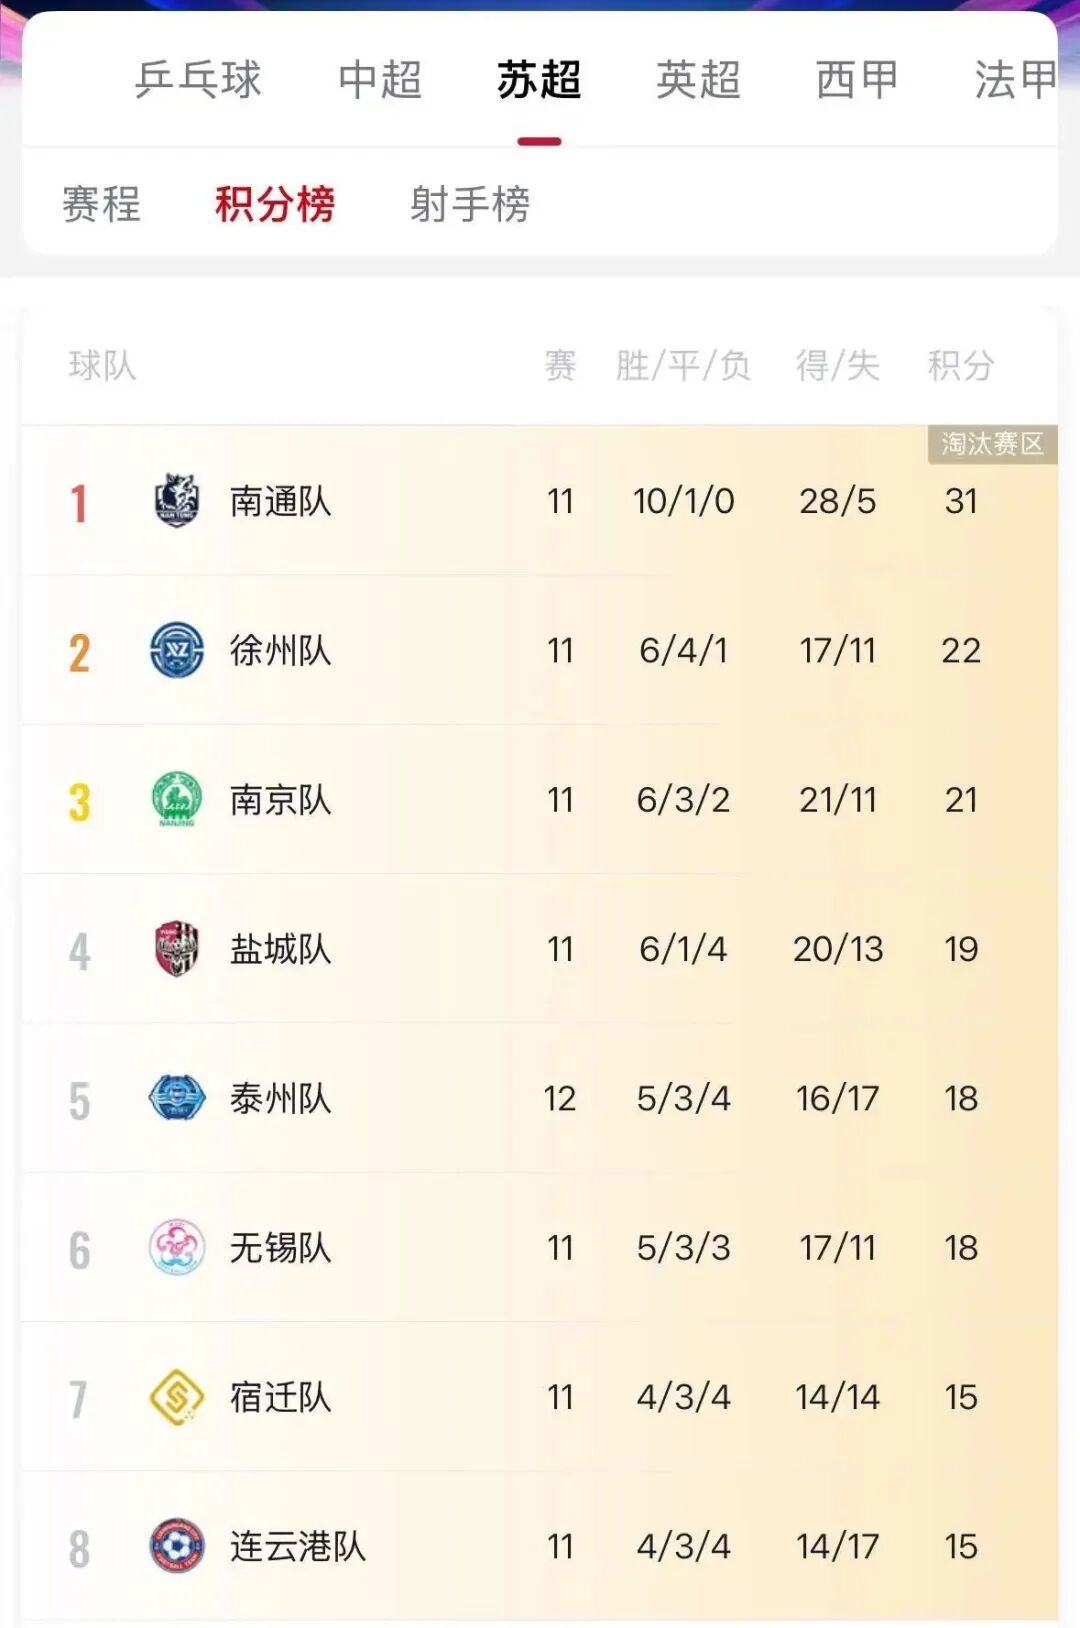Select the 南京队 green logo
The image size is (1080, 1628).
(x=177, y=799)
